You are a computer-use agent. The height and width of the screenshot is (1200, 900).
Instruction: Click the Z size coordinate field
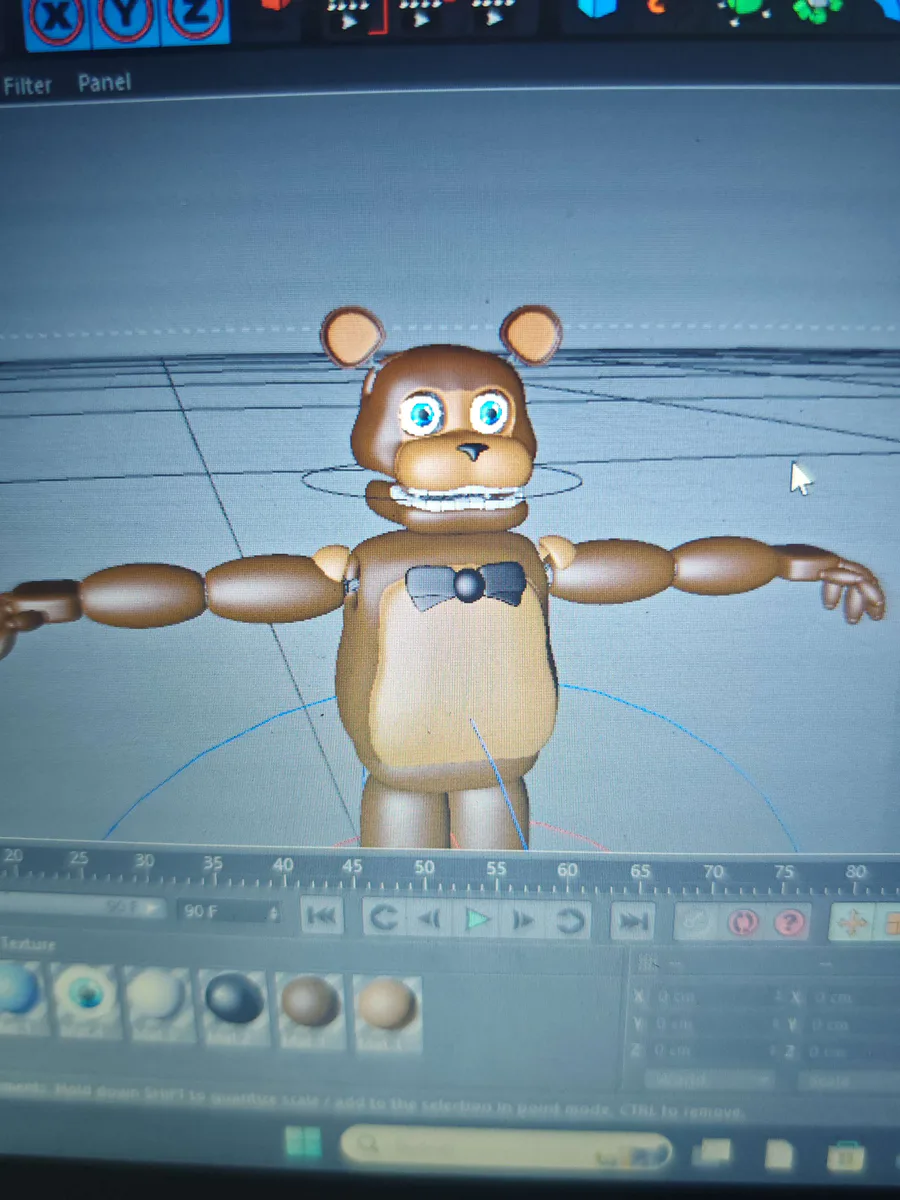(850, 1054)
